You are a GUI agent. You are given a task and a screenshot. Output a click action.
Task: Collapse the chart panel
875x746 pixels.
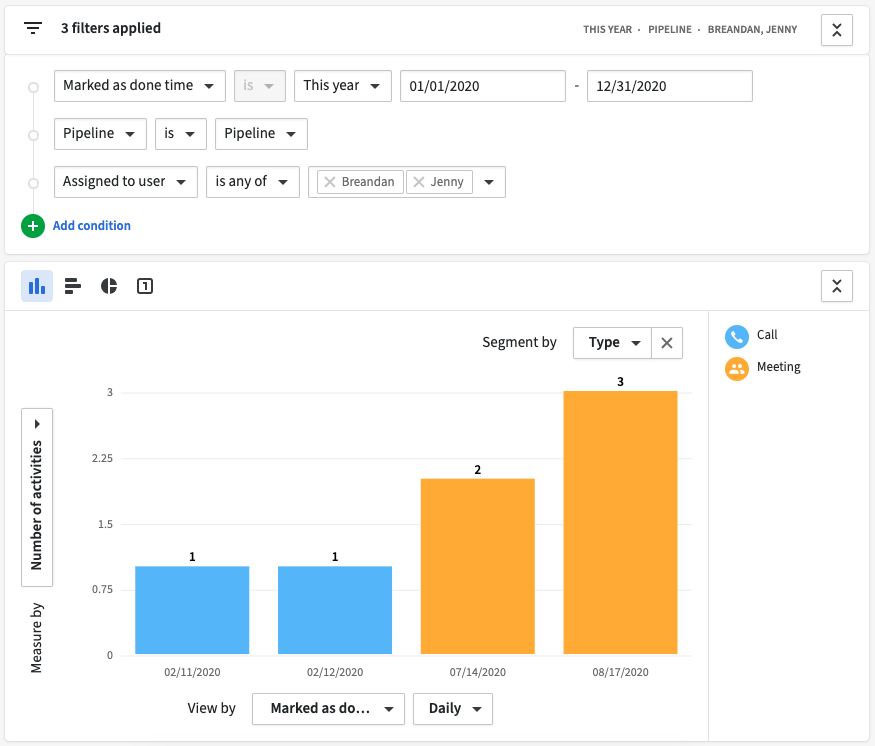[836, 286]
